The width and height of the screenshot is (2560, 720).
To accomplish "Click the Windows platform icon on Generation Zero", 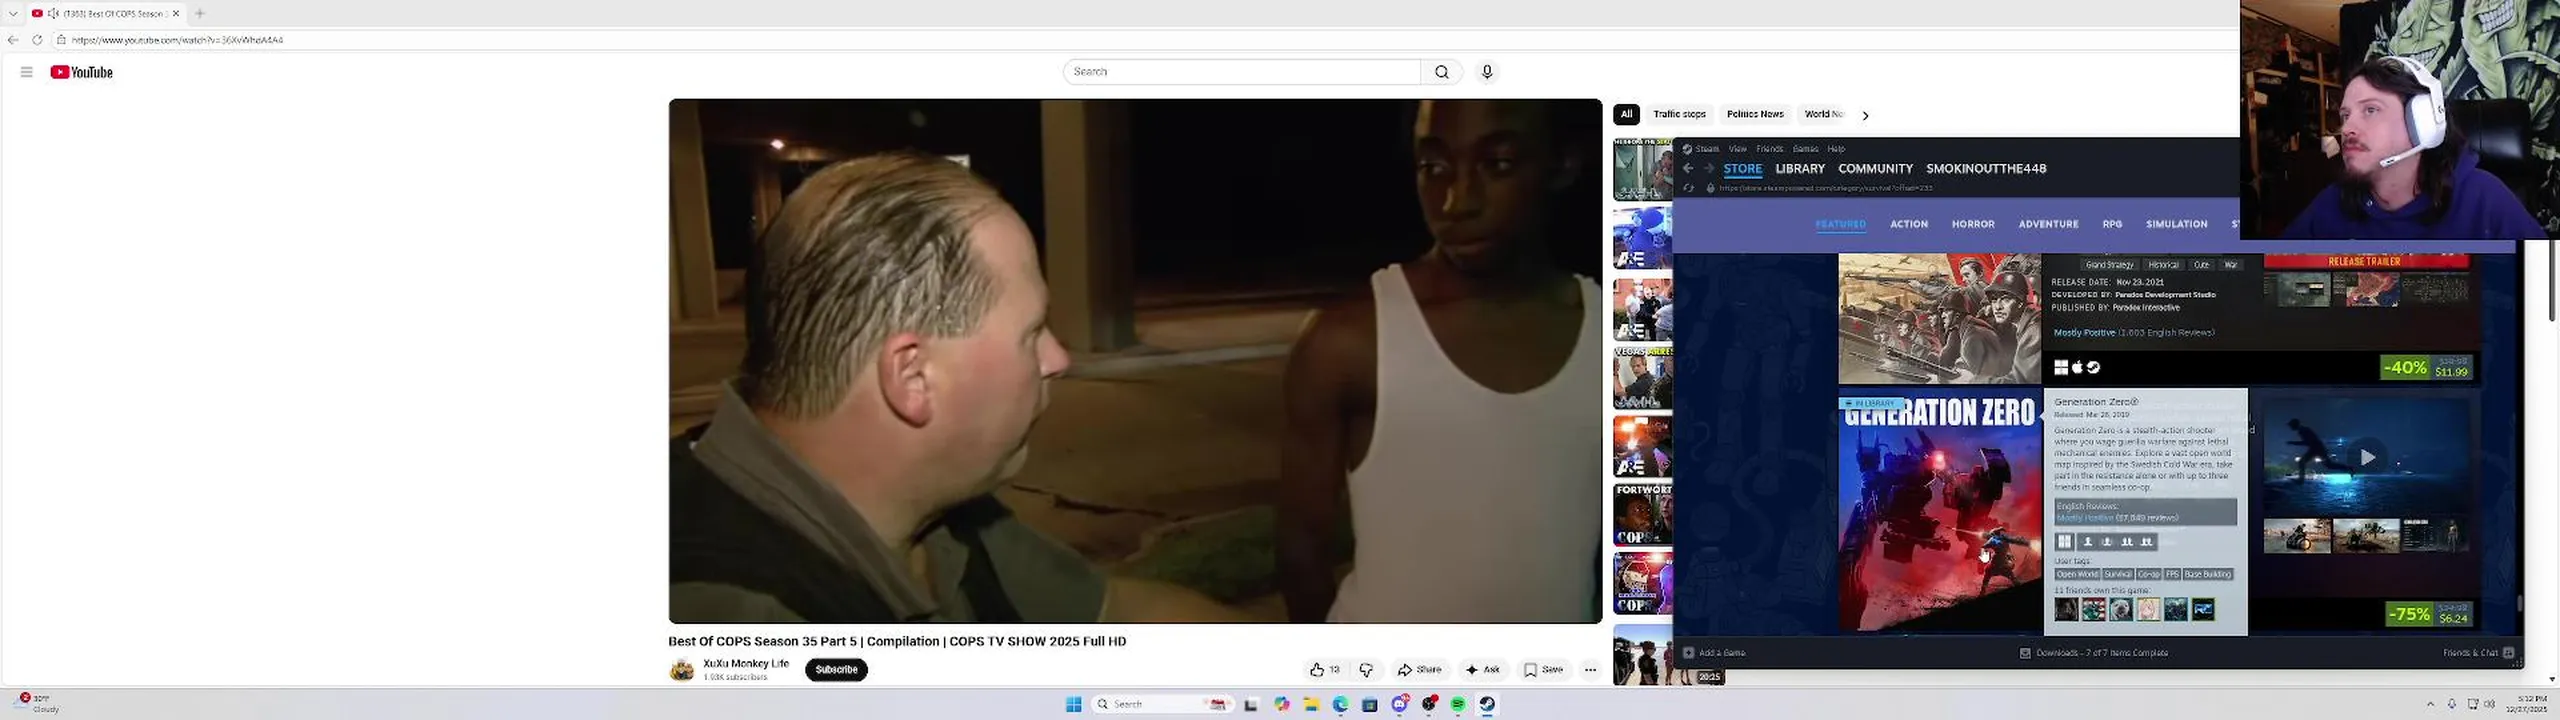I will point(2064,541).
